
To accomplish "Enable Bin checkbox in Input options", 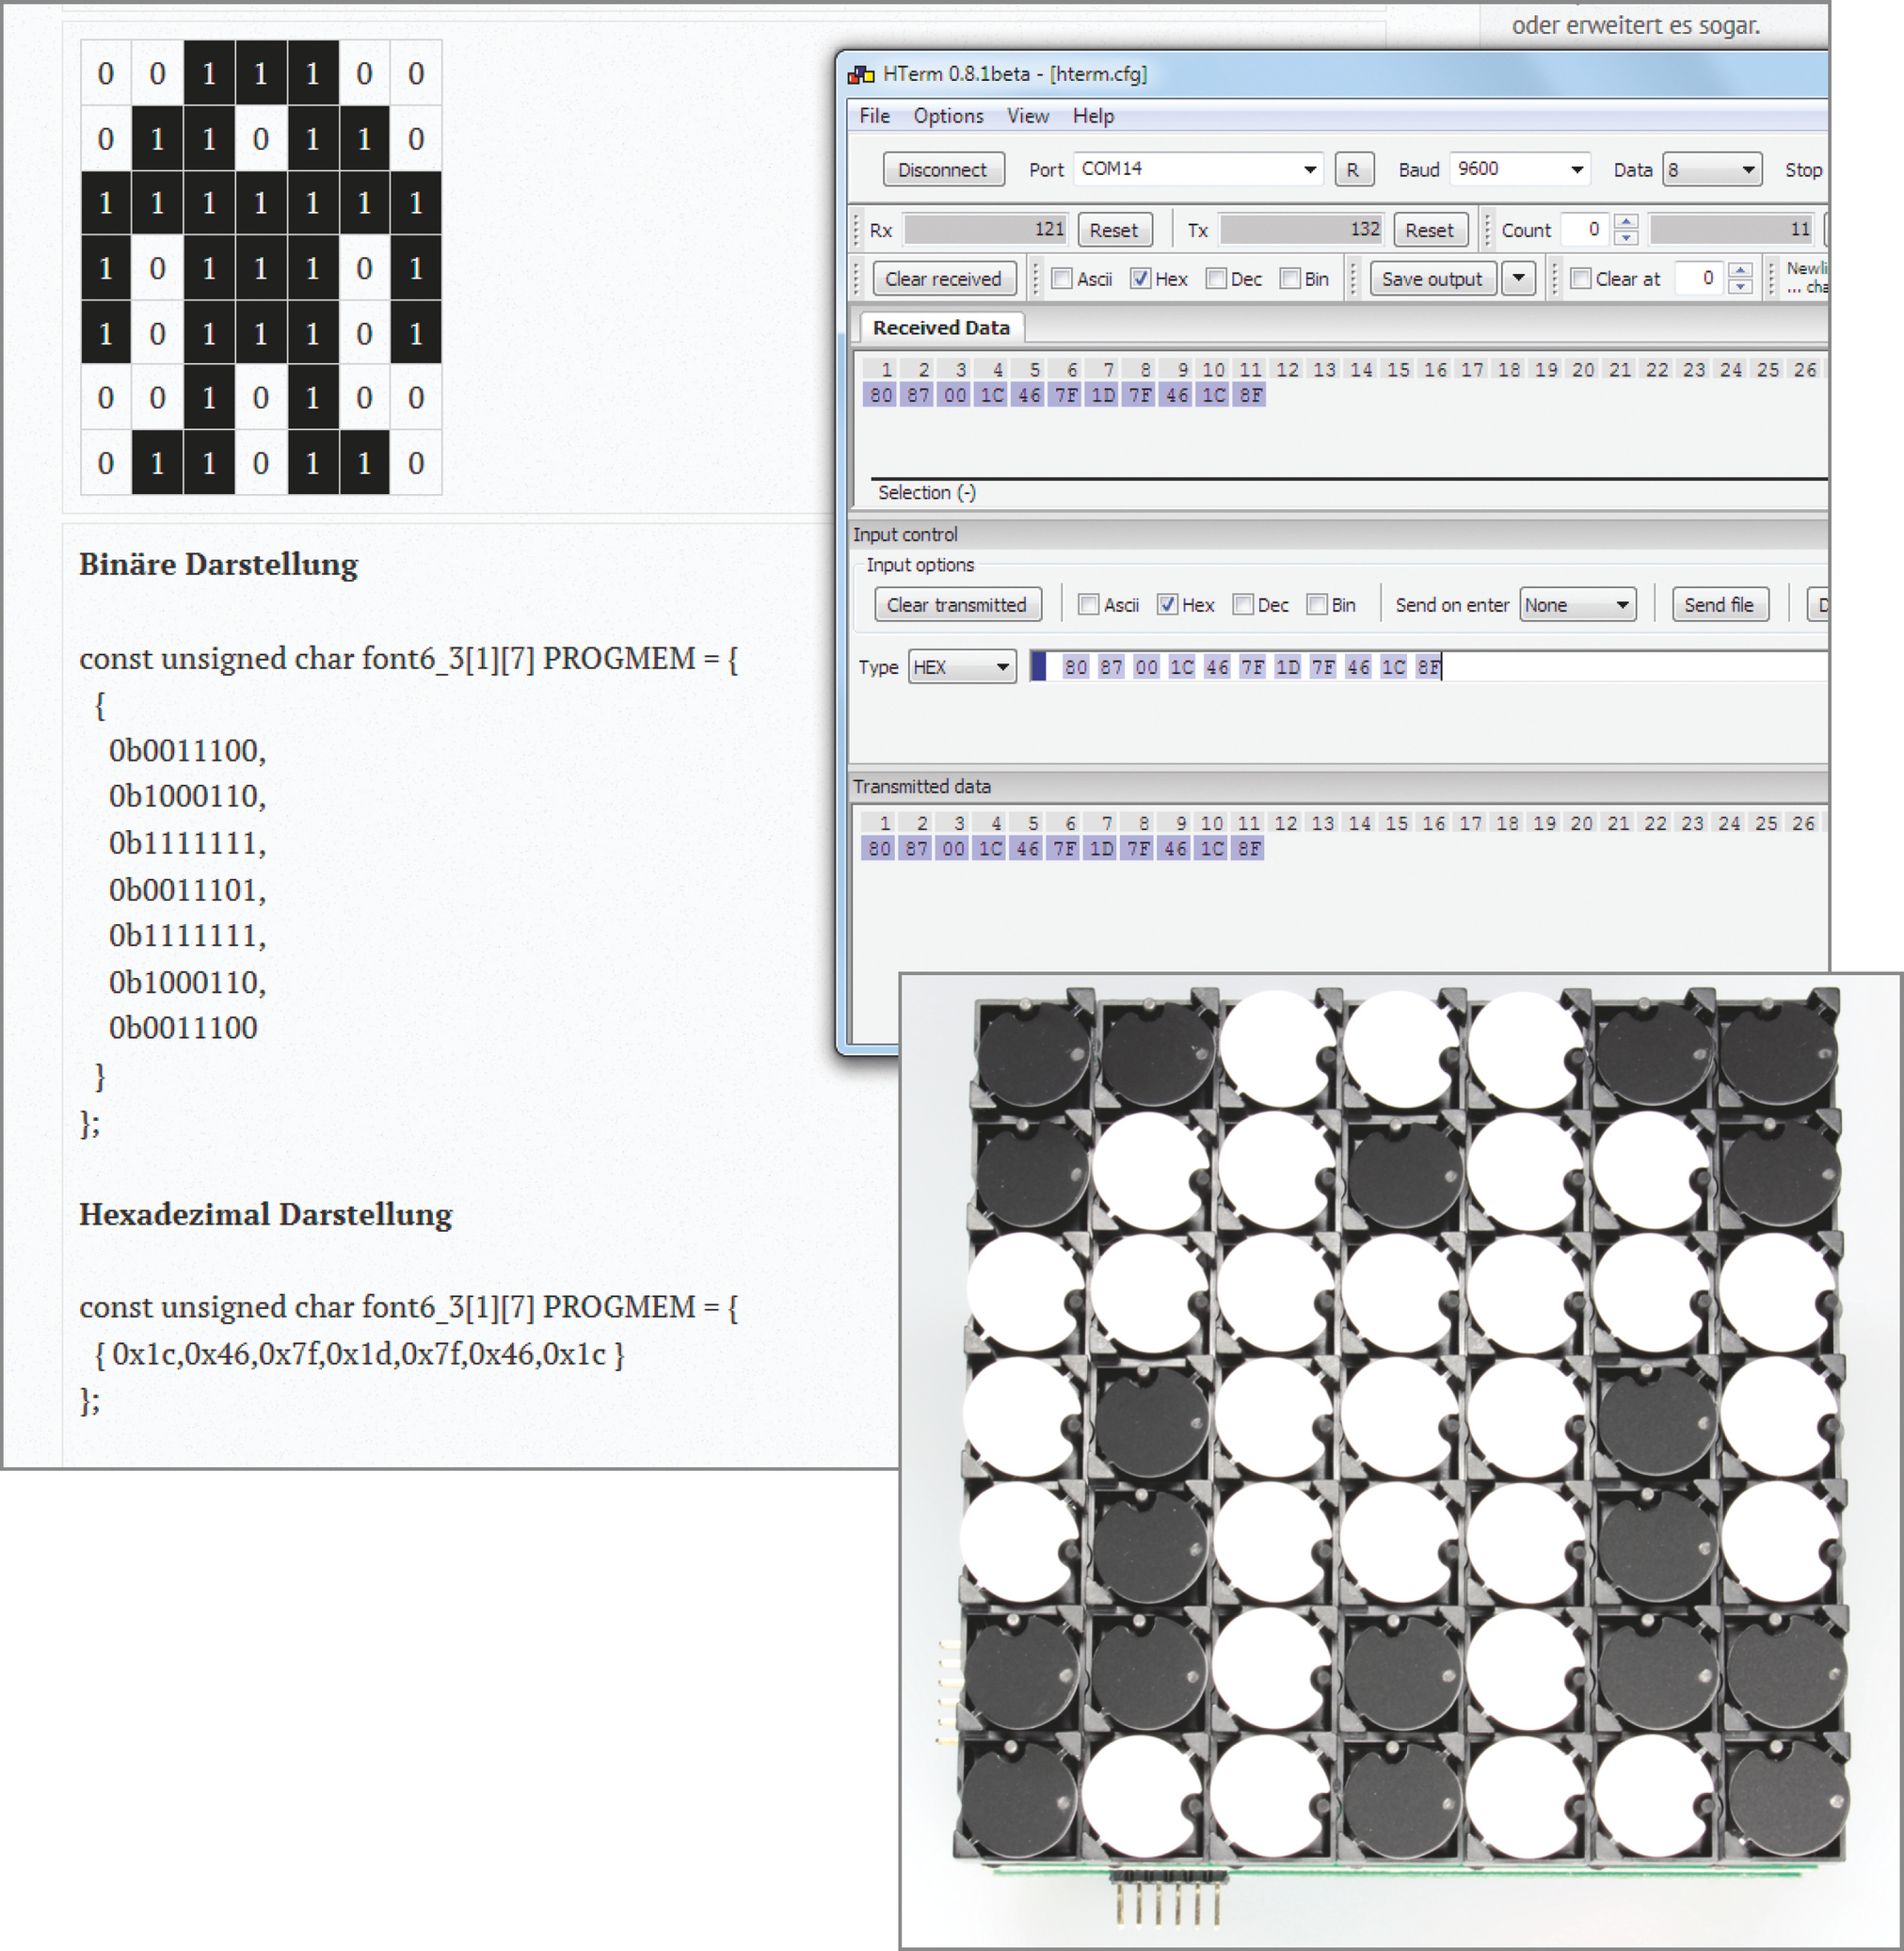I will coord(1318,605).
